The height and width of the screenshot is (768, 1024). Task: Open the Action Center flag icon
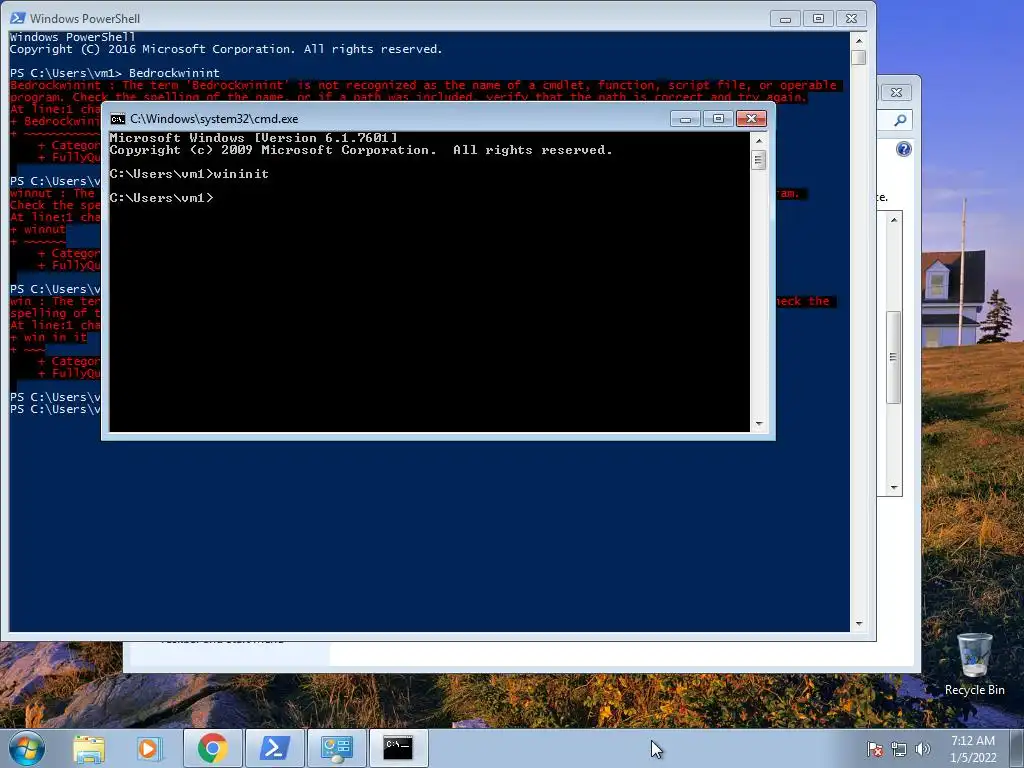(874, 749)
